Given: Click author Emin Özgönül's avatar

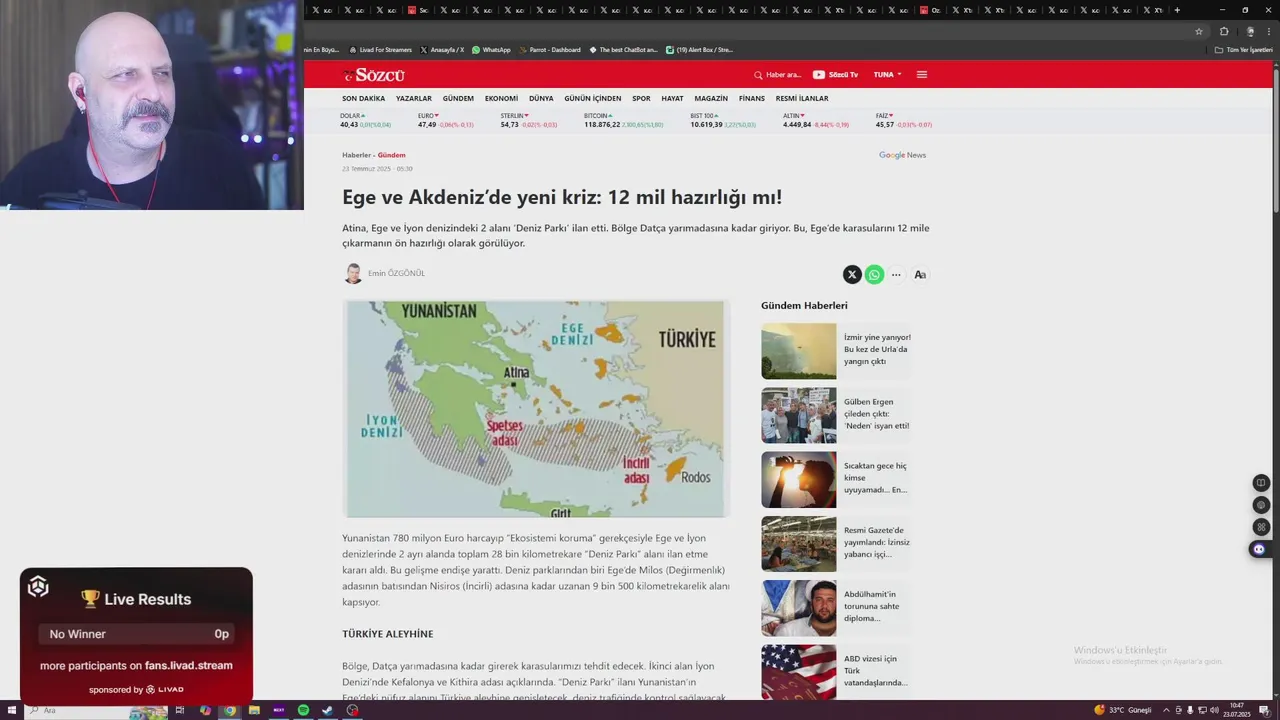Looking at the screenshot, I should pyautogui.click(x=353, y=273).
